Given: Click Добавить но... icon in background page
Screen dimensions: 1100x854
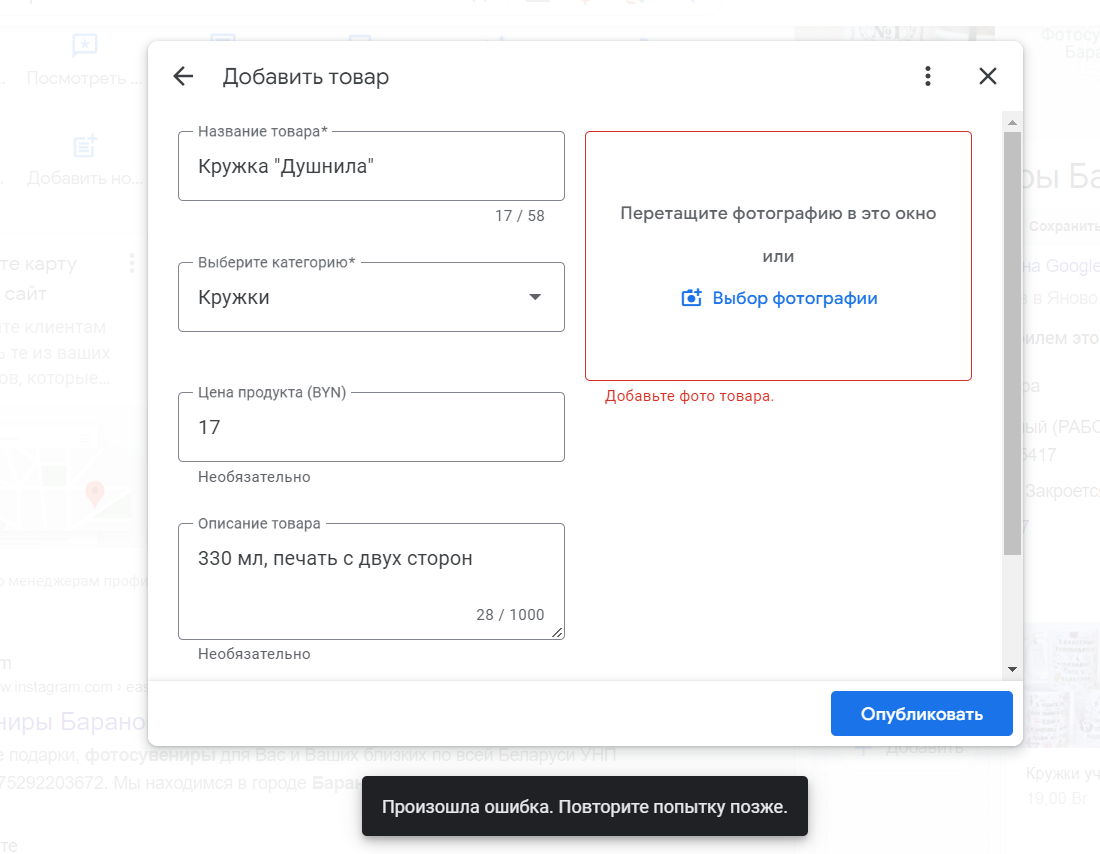Looking at the screenshot, I should (x=85, y=146).
